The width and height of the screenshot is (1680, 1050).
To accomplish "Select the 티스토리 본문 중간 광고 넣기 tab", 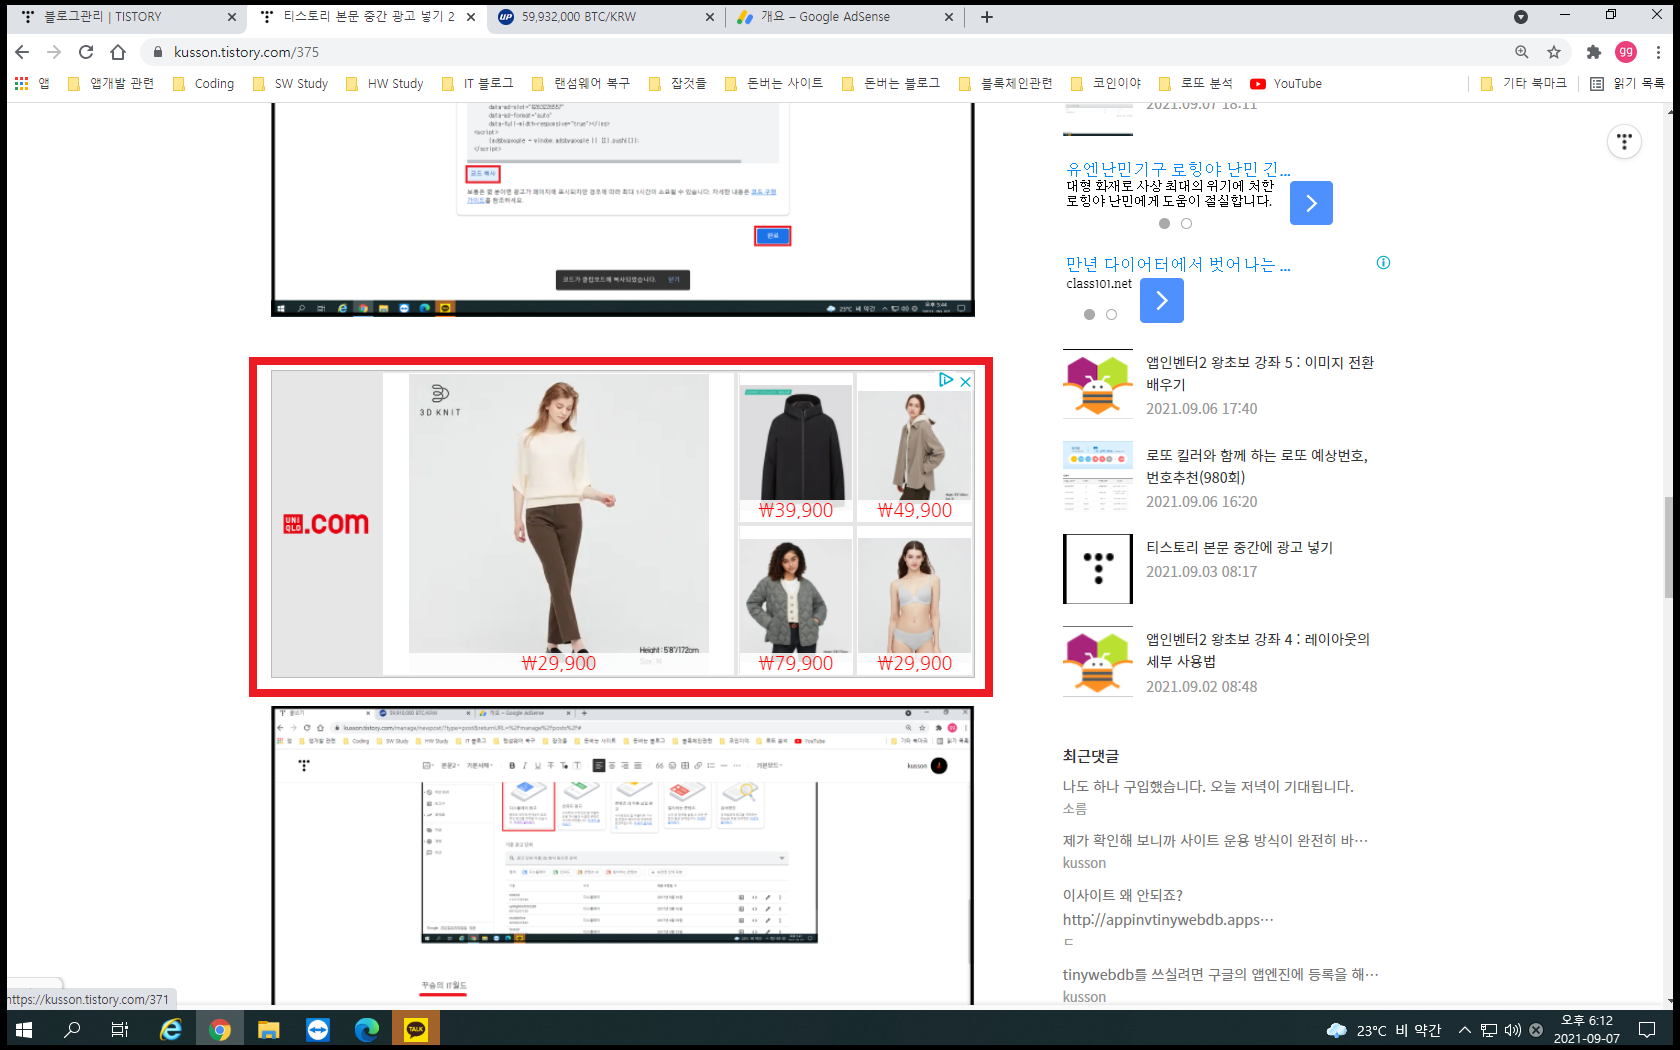I will pyautogui.click(x=366, y=17).
